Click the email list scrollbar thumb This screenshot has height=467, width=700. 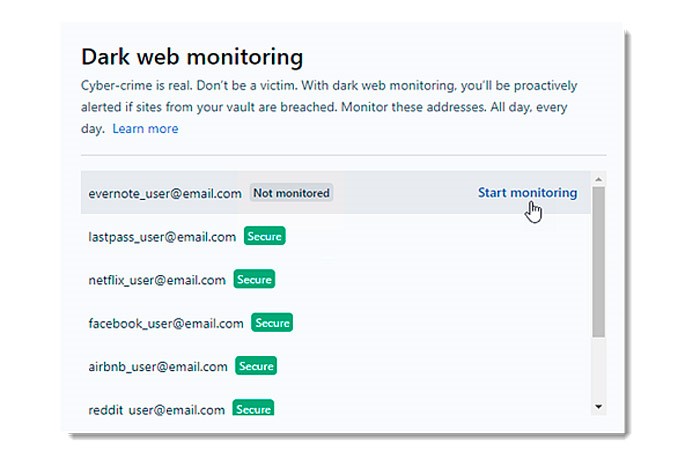pyautogui.click(x=599, y=262)
